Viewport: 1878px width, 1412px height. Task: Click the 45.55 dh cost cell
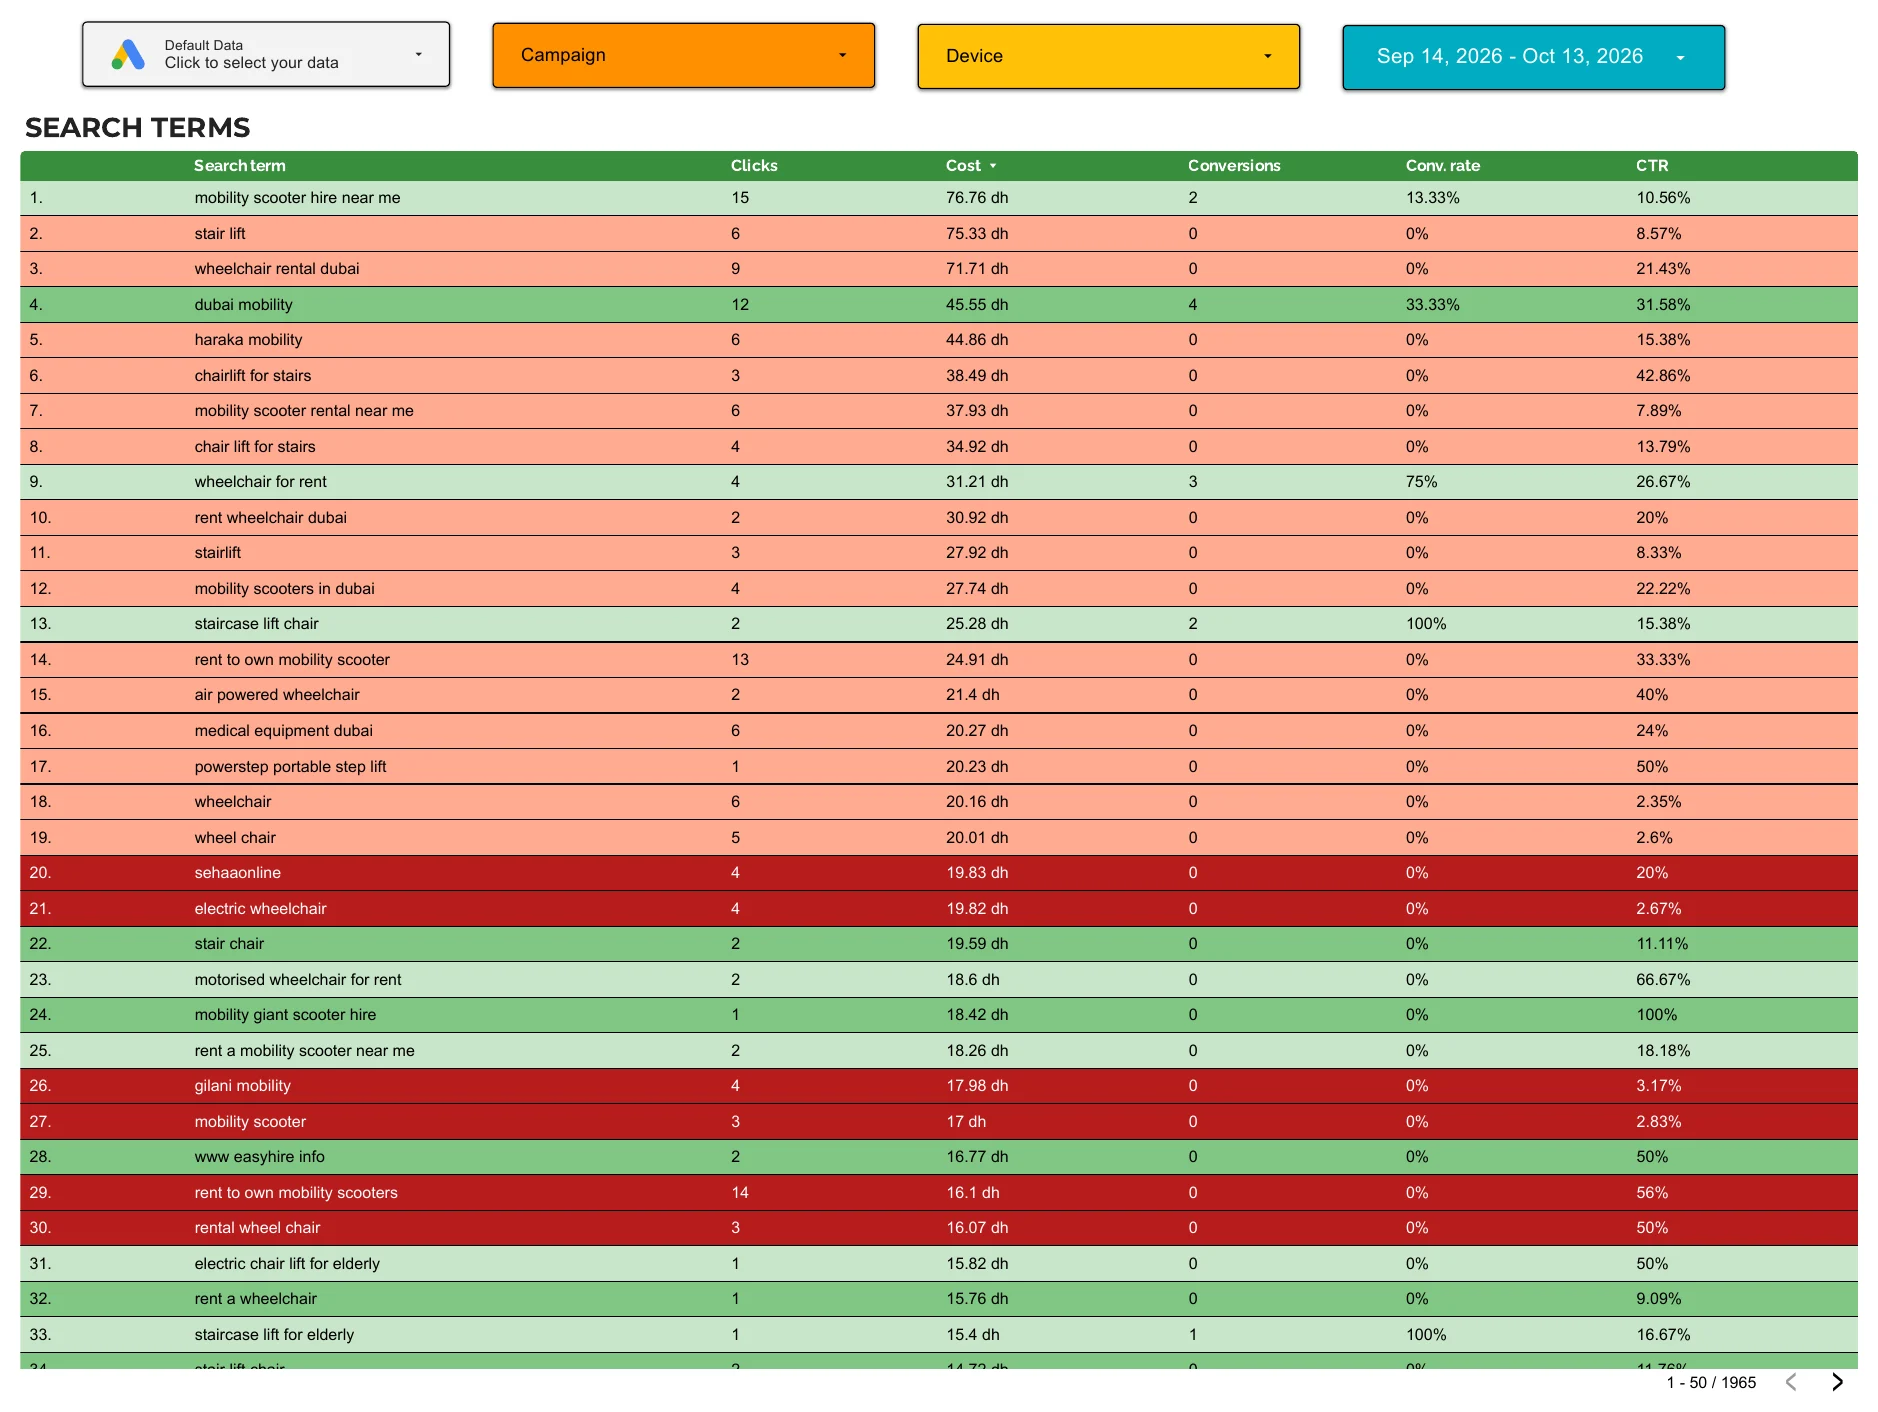[977, 305]
